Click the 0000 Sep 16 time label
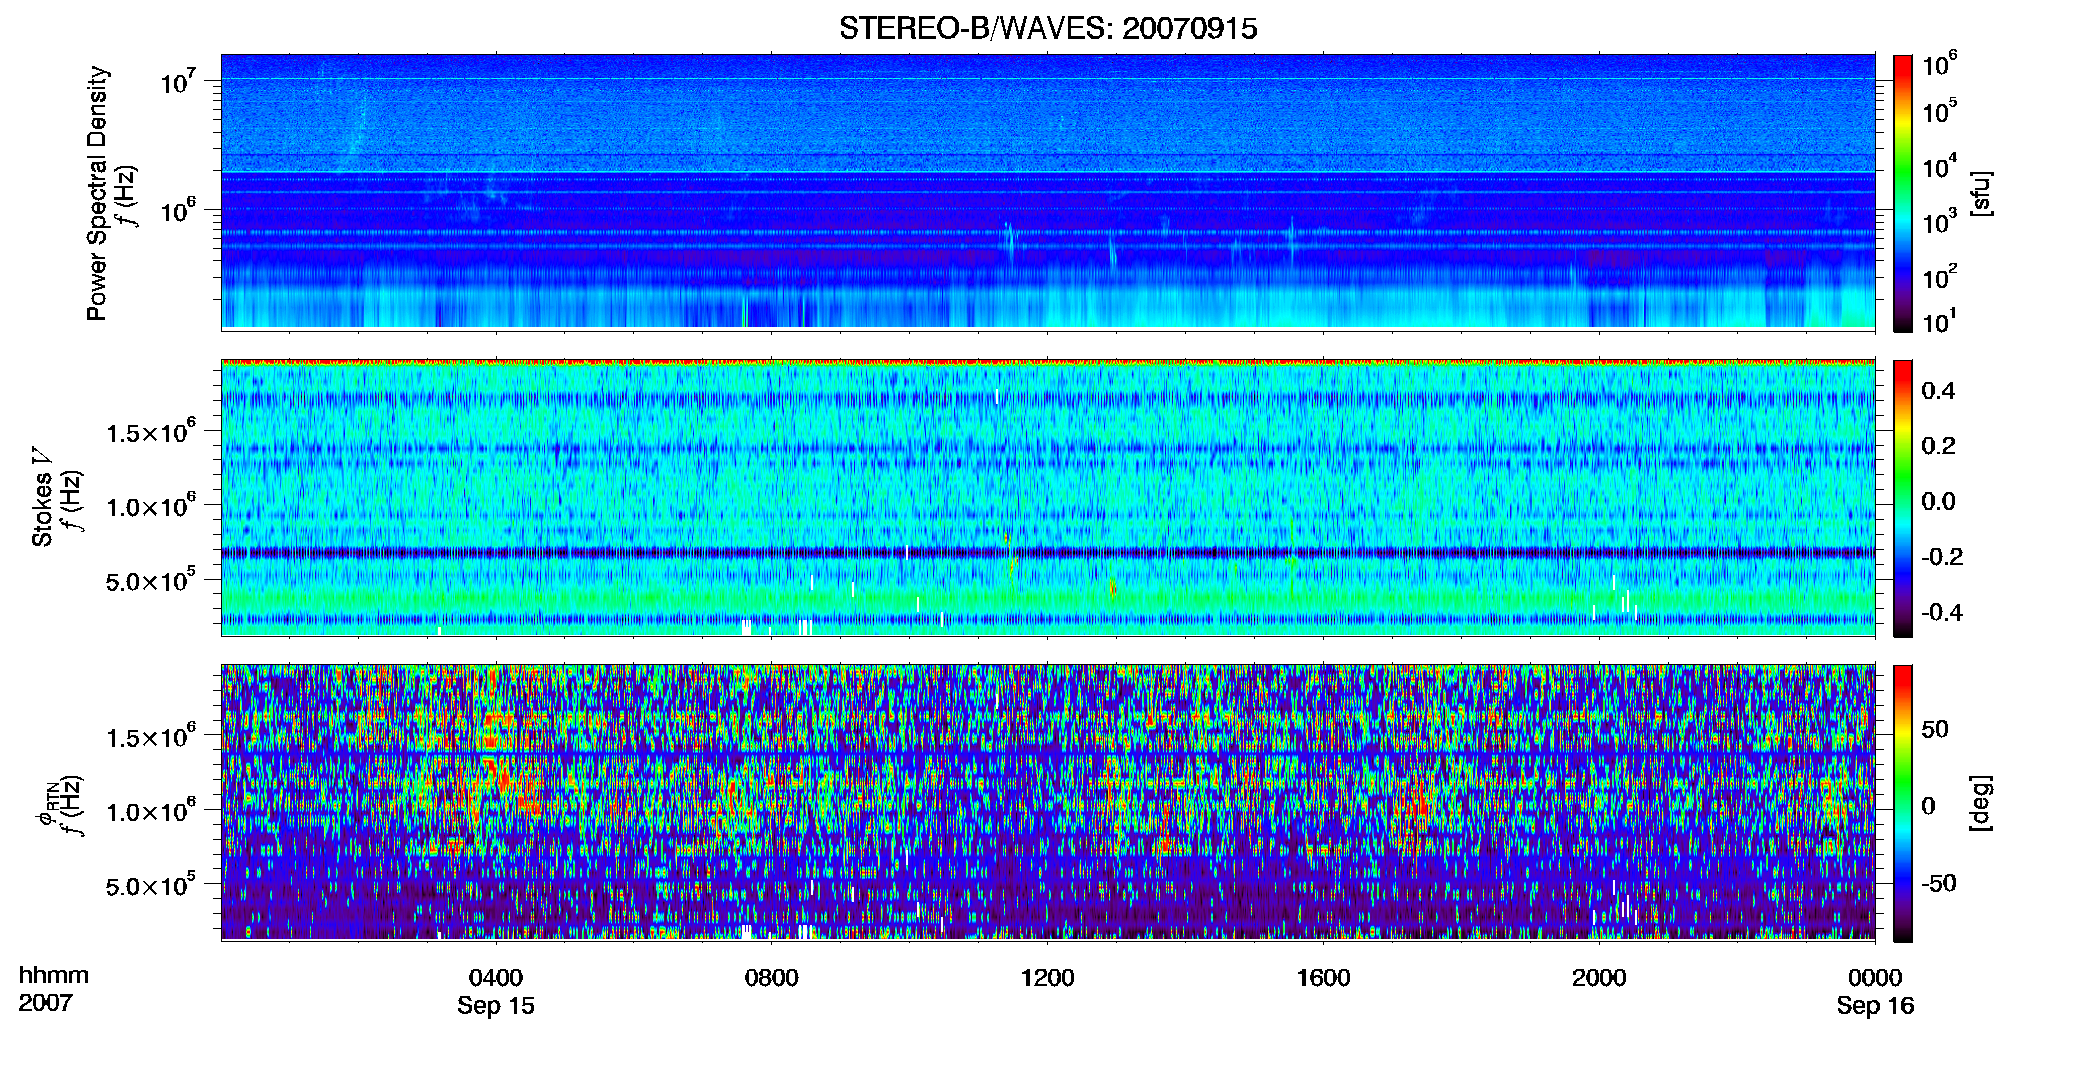 1875,991
